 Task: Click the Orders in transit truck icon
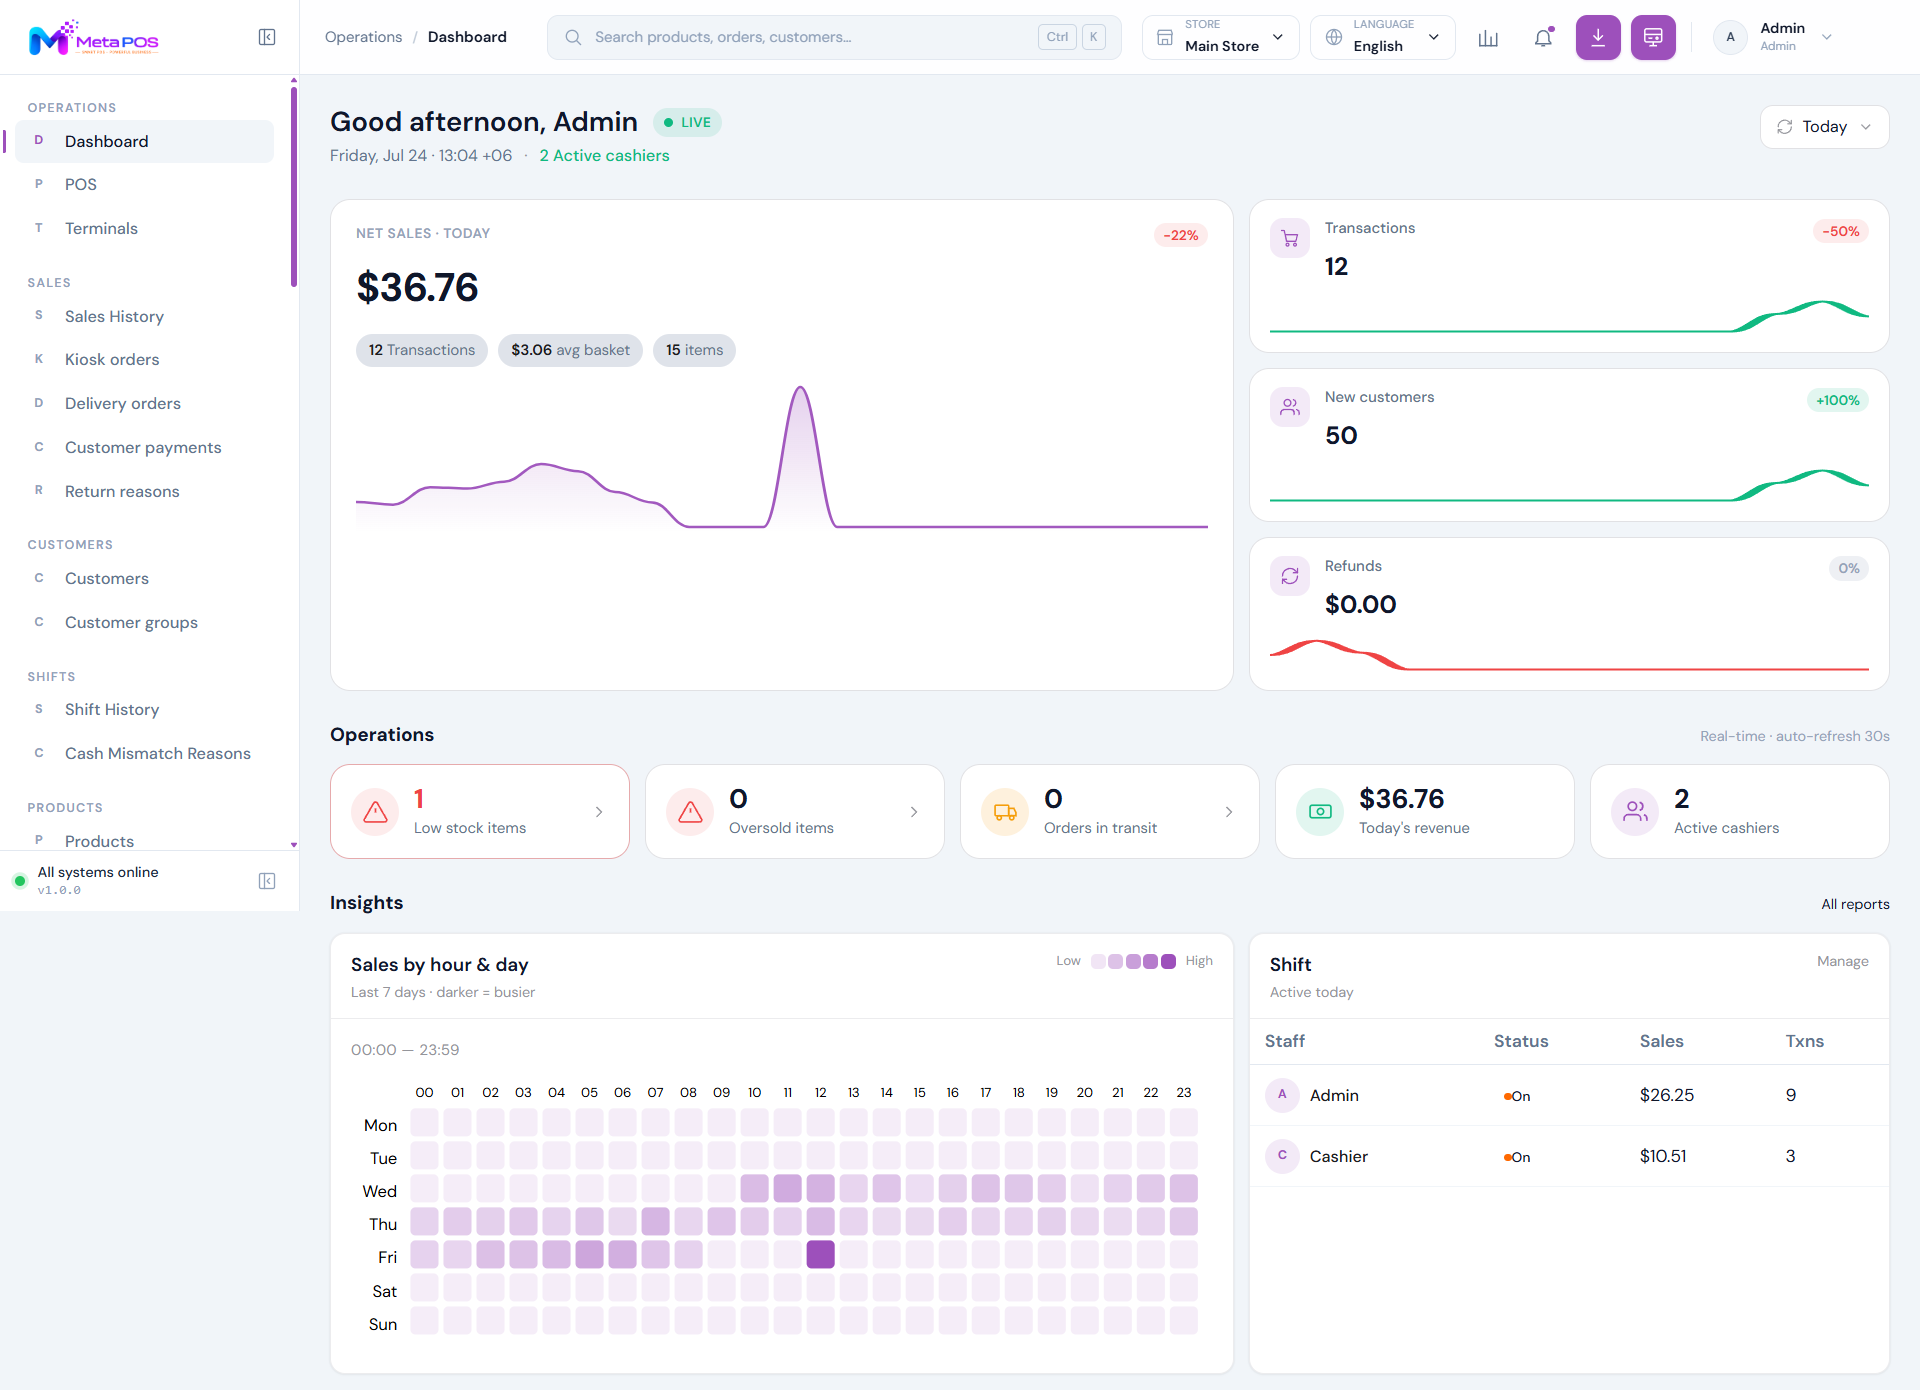tap(1005, 812)
